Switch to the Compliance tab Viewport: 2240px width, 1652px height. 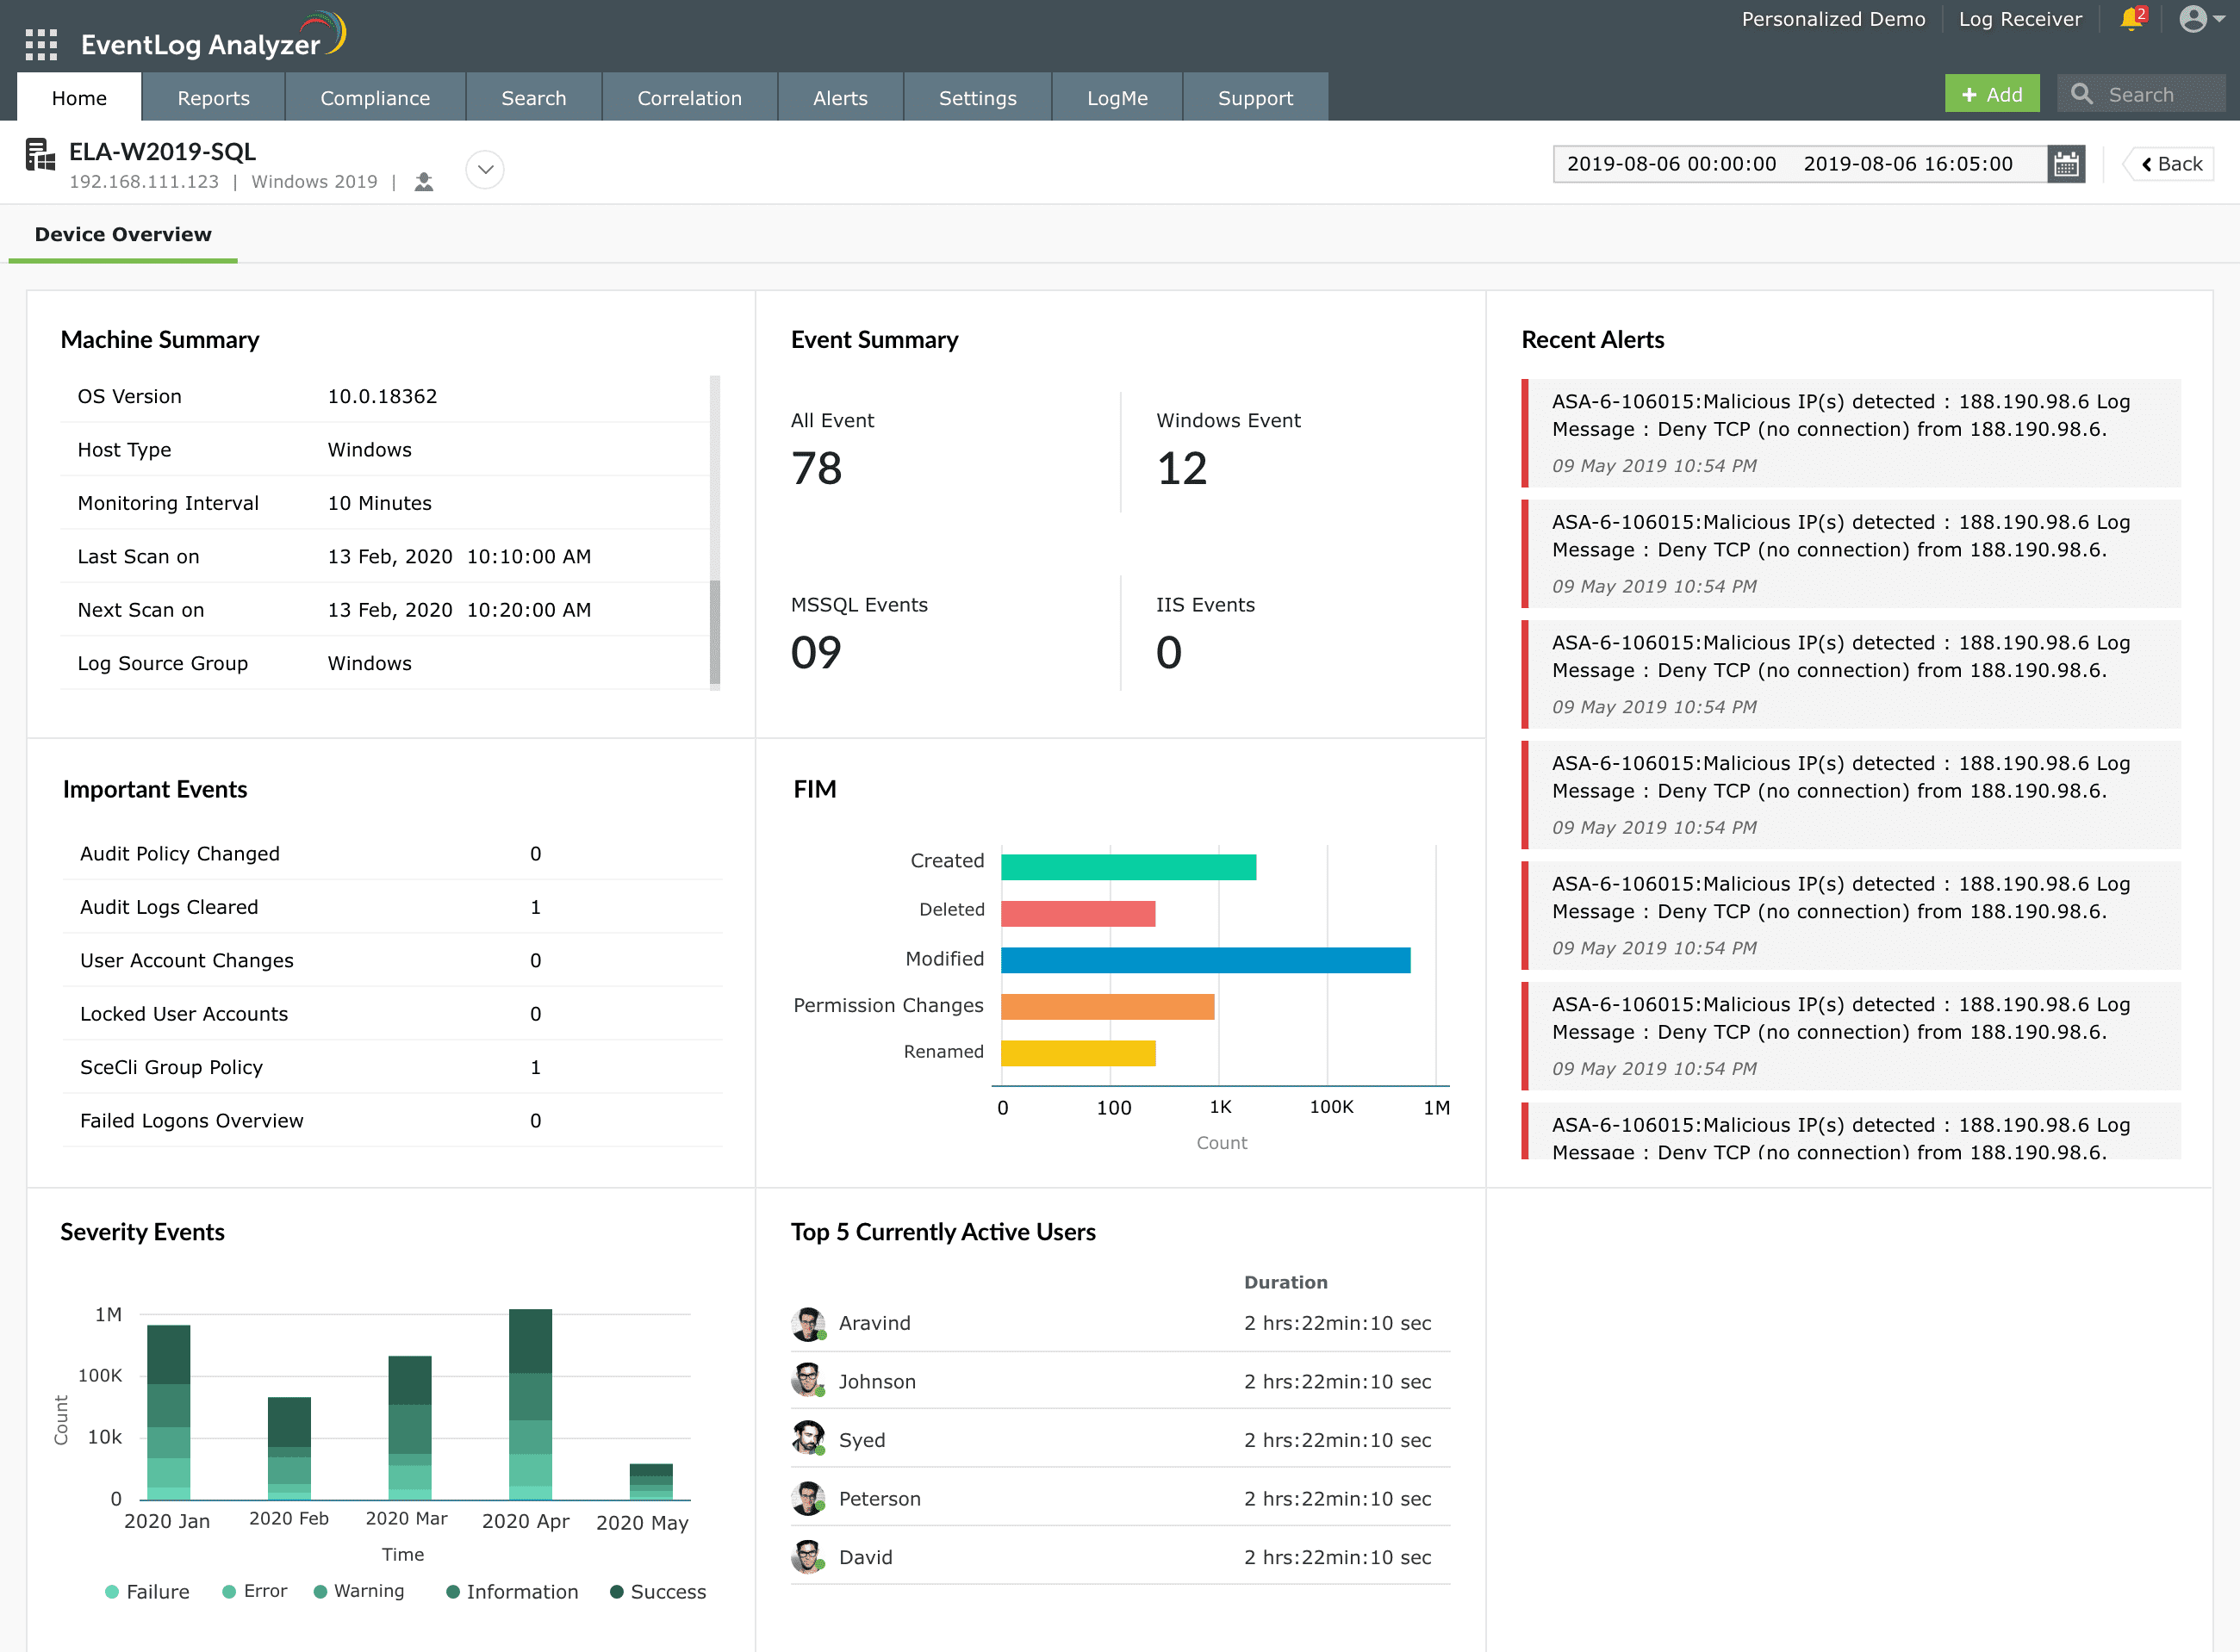click(375, 98)
